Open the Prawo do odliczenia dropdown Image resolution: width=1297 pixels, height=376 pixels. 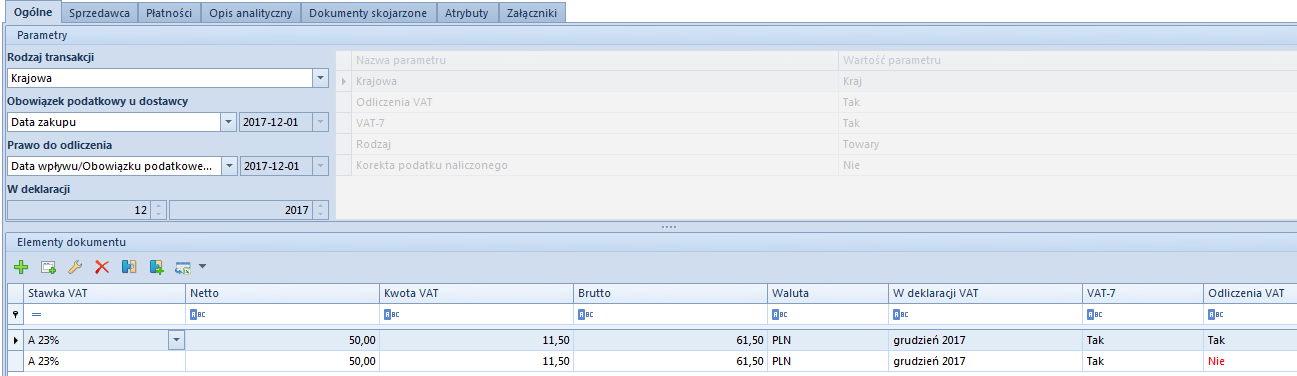coord(229,166)
